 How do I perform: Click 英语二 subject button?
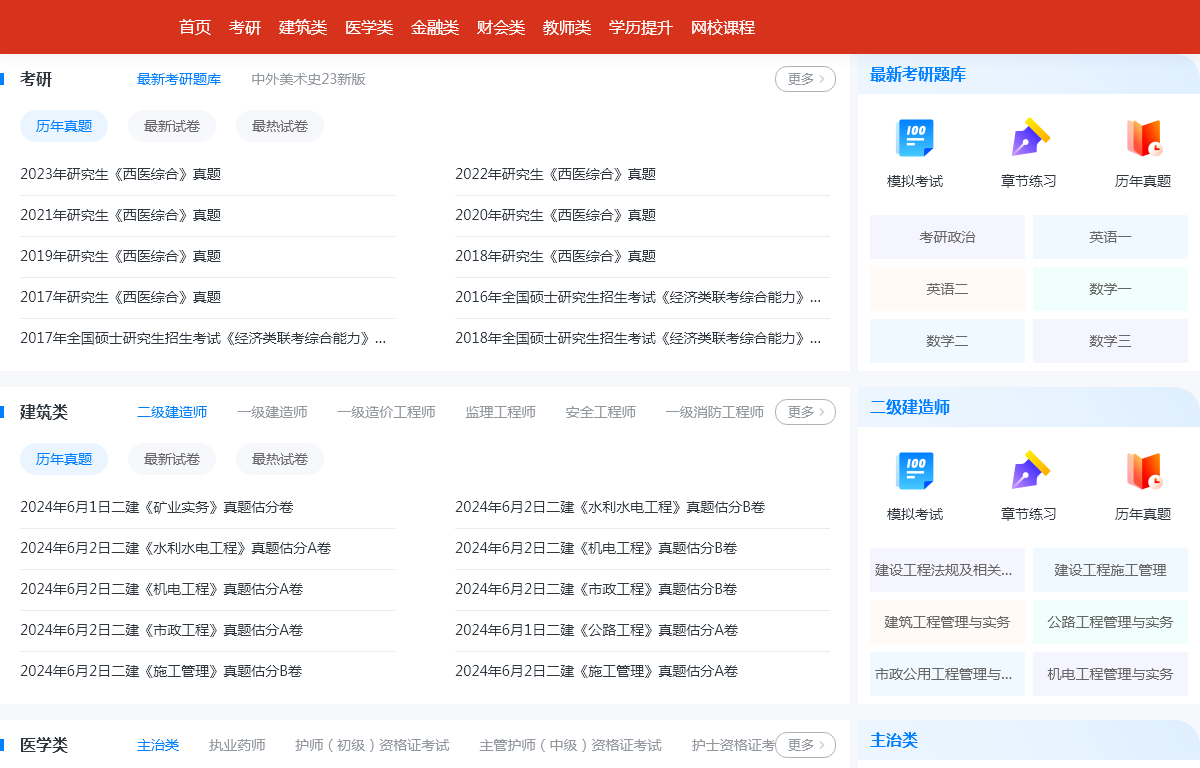pos(947,289)
